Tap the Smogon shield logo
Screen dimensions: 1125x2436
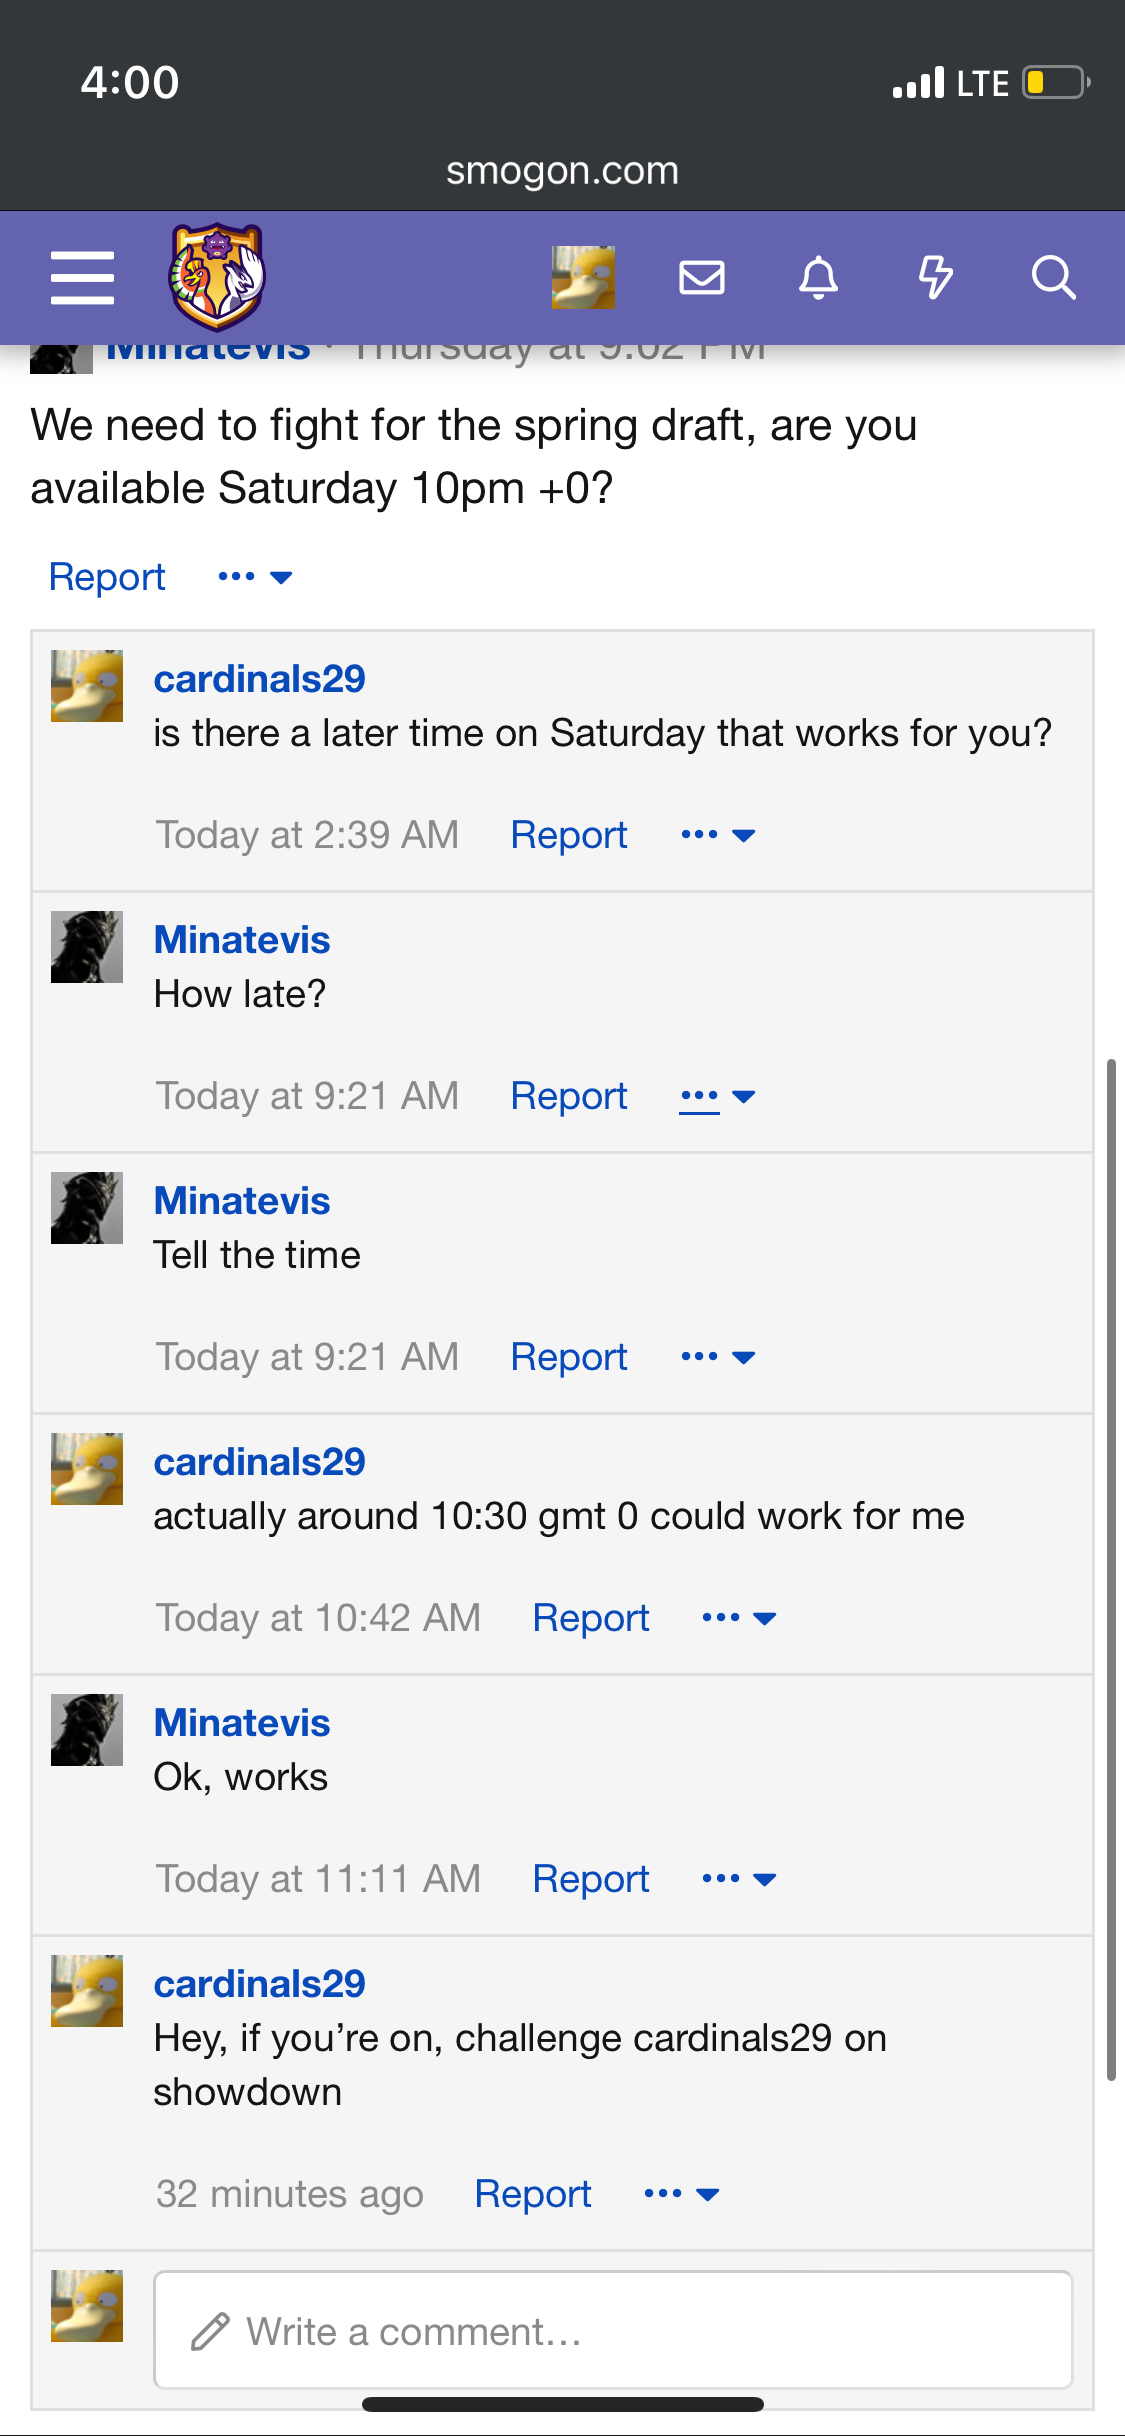click(217, 277)
